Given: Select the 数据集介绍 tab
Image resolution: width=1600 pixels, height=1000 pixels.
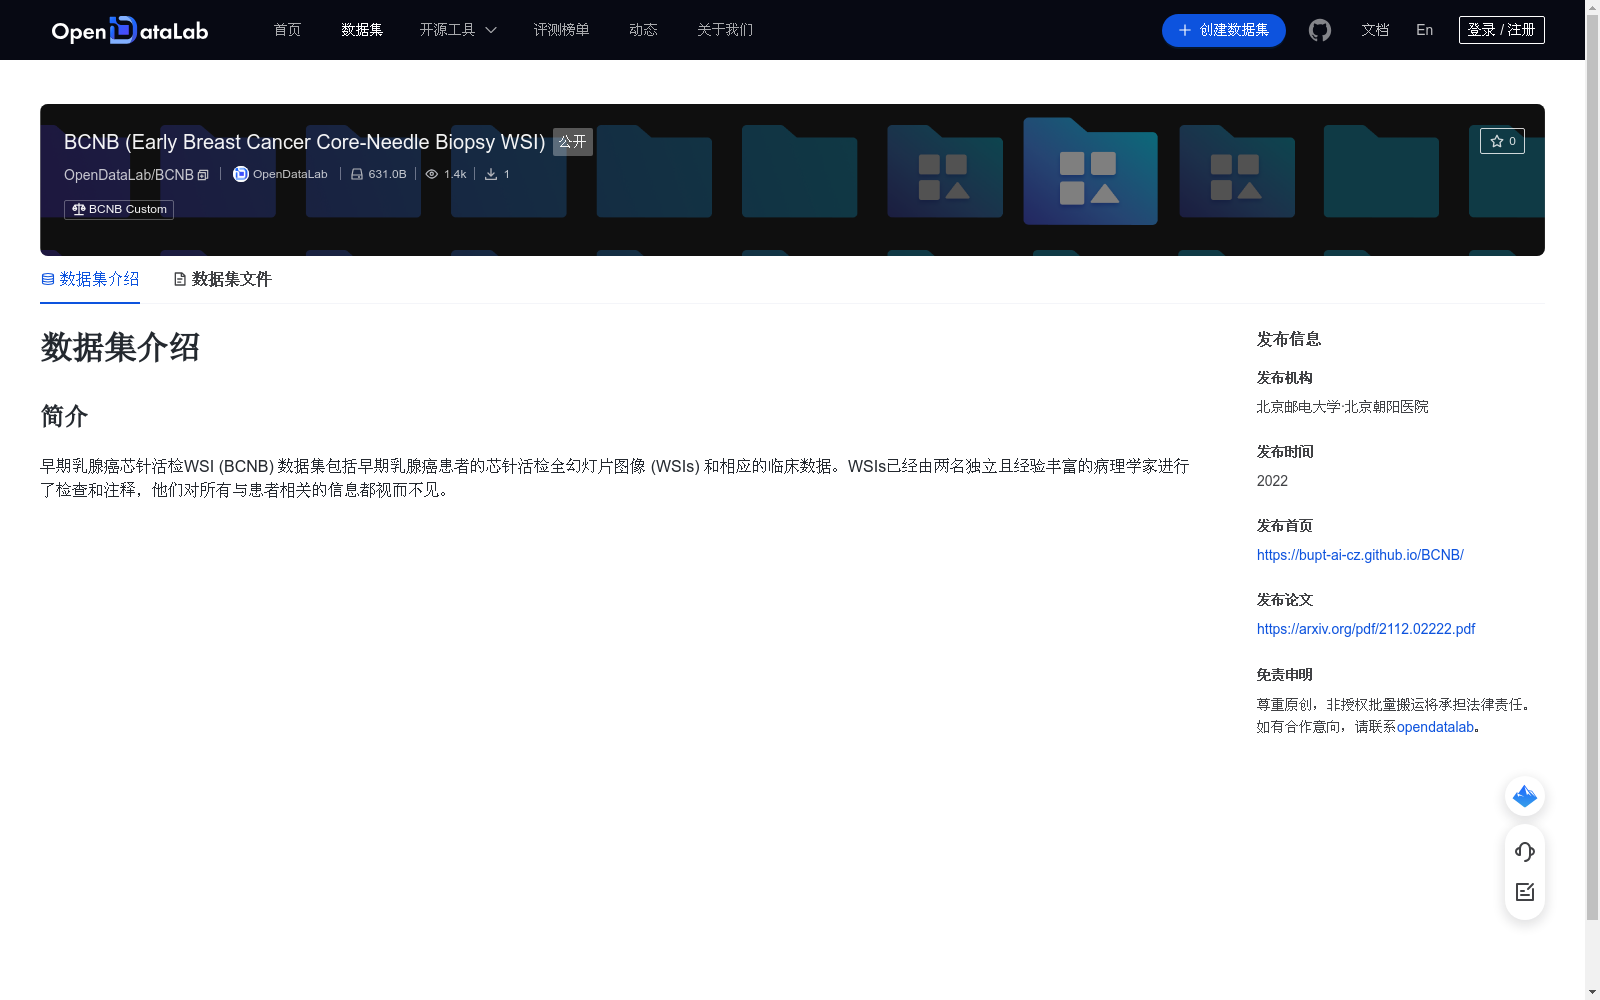Looking at the screenshot, I should point(90,279).
